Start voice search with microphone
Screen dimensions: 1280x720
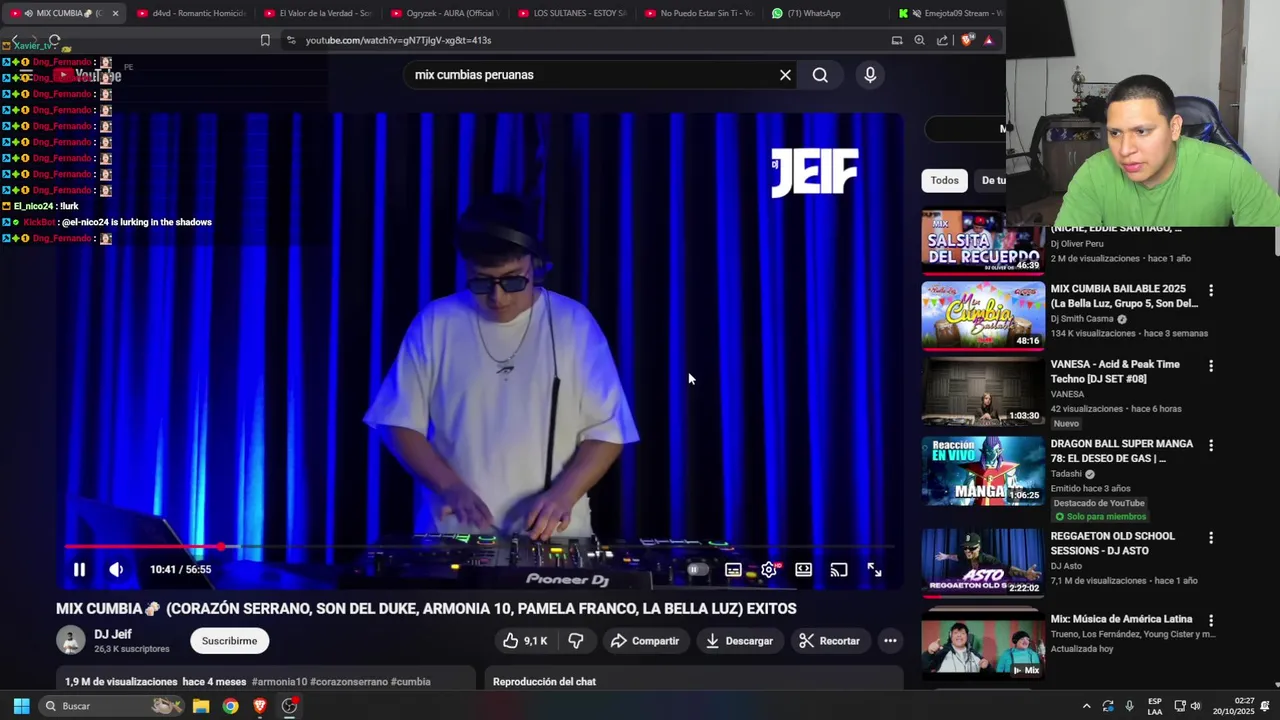tap(870, 75)
